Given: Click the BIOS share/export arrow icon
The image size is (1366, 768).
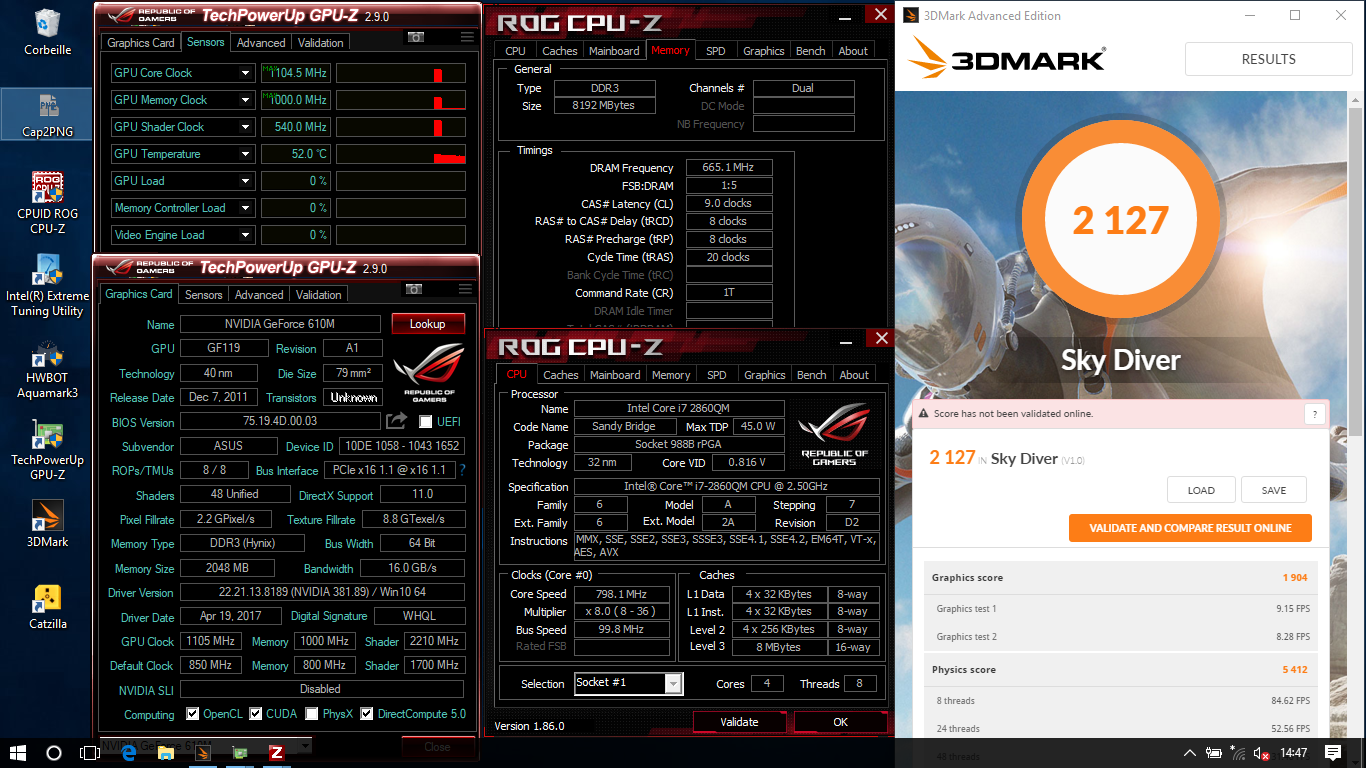Looking at the screenshot, I should [396, 421].
